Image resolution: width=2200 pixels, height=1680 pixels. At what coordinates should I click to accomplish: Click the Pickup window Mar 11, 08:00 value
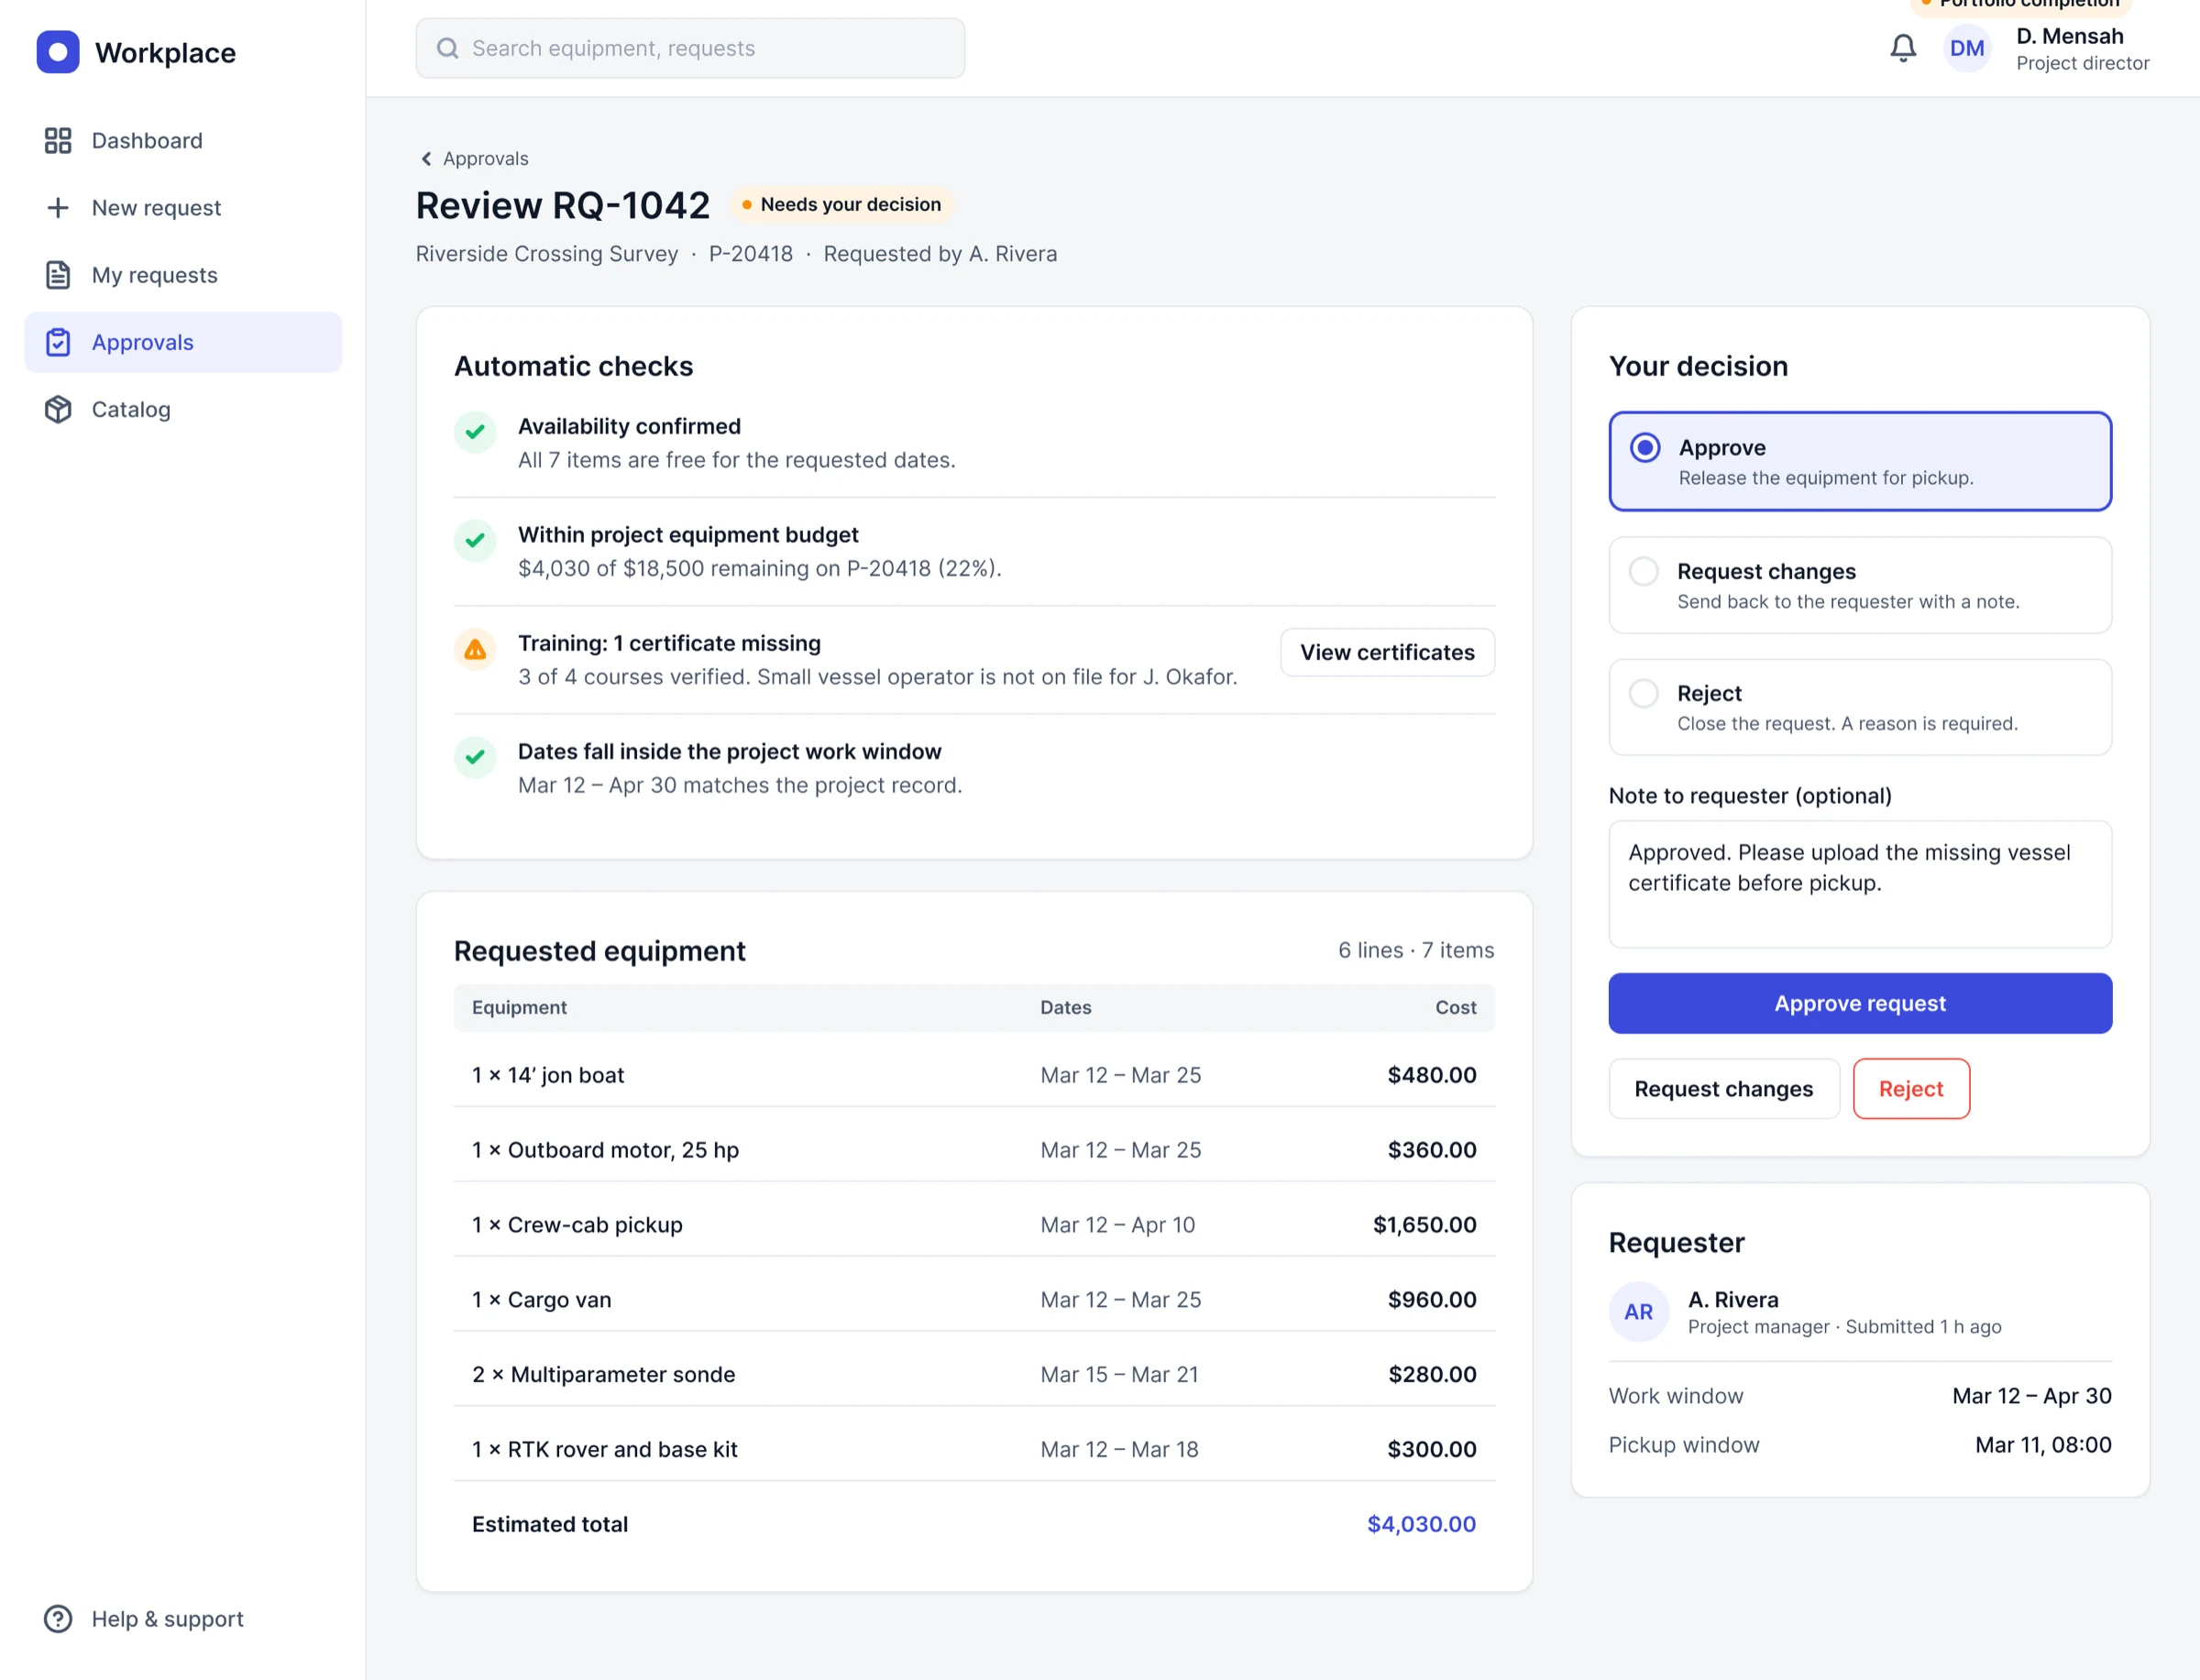(x=2043, y=1445)
